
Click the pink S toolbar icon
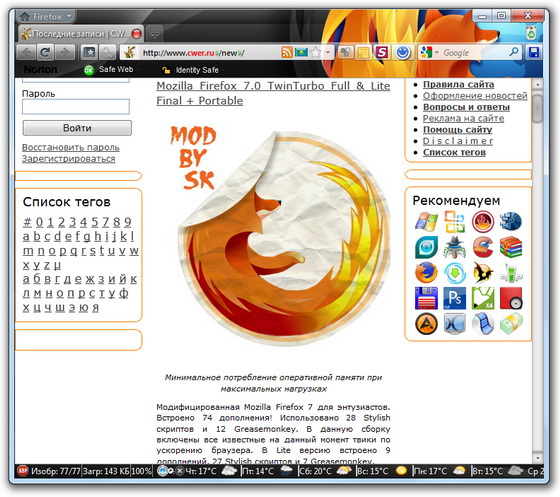382,53
